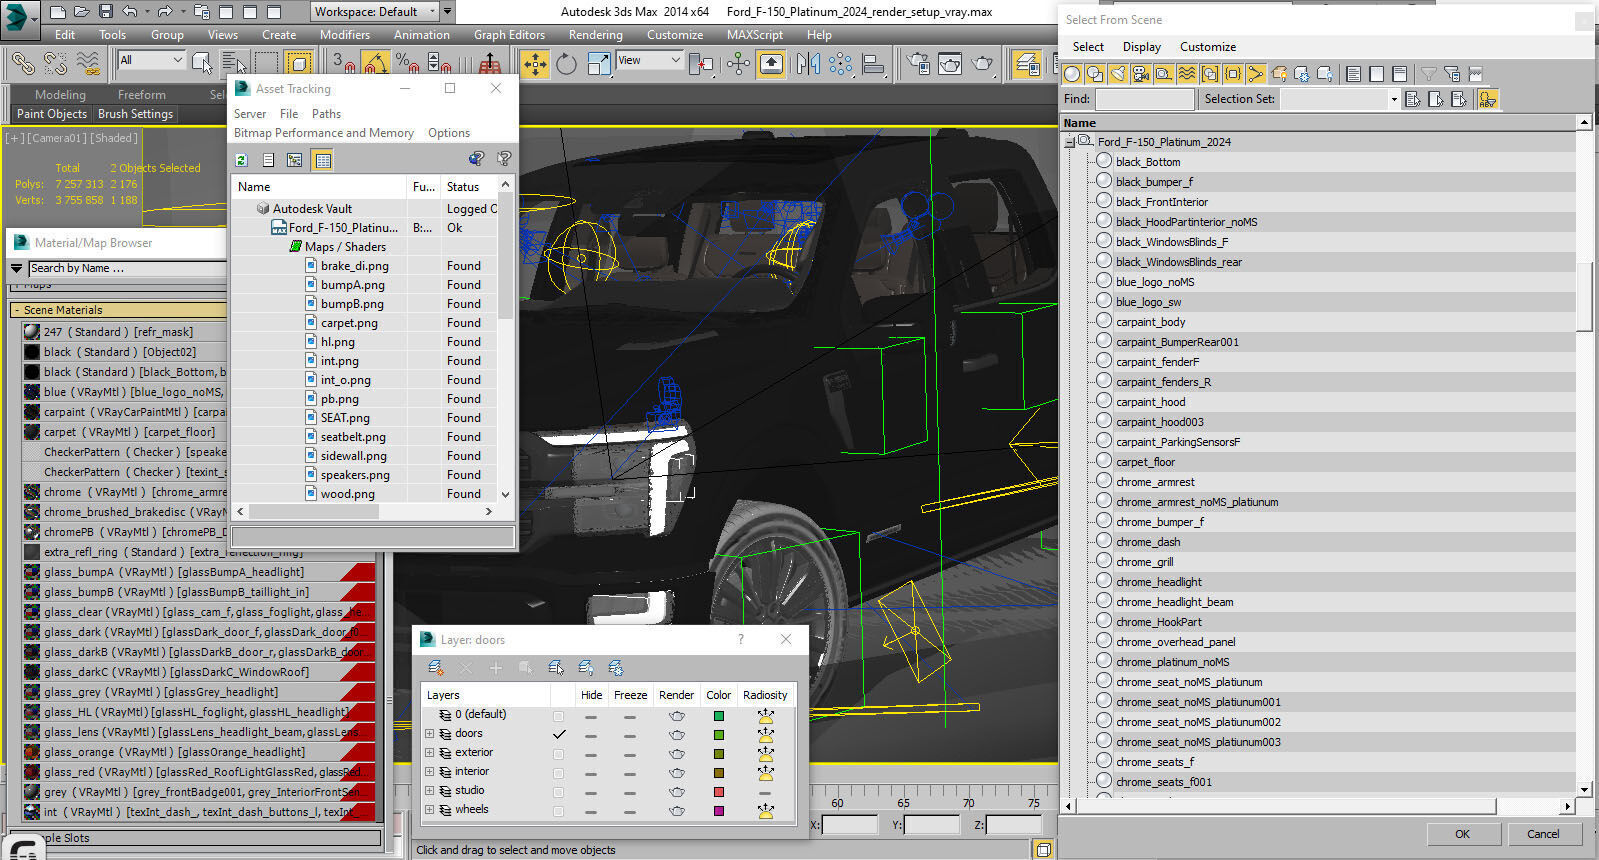The height and width of the screenshot is (860, 1599).
Task: Open the Graph Editors menu
Action: 509,34
